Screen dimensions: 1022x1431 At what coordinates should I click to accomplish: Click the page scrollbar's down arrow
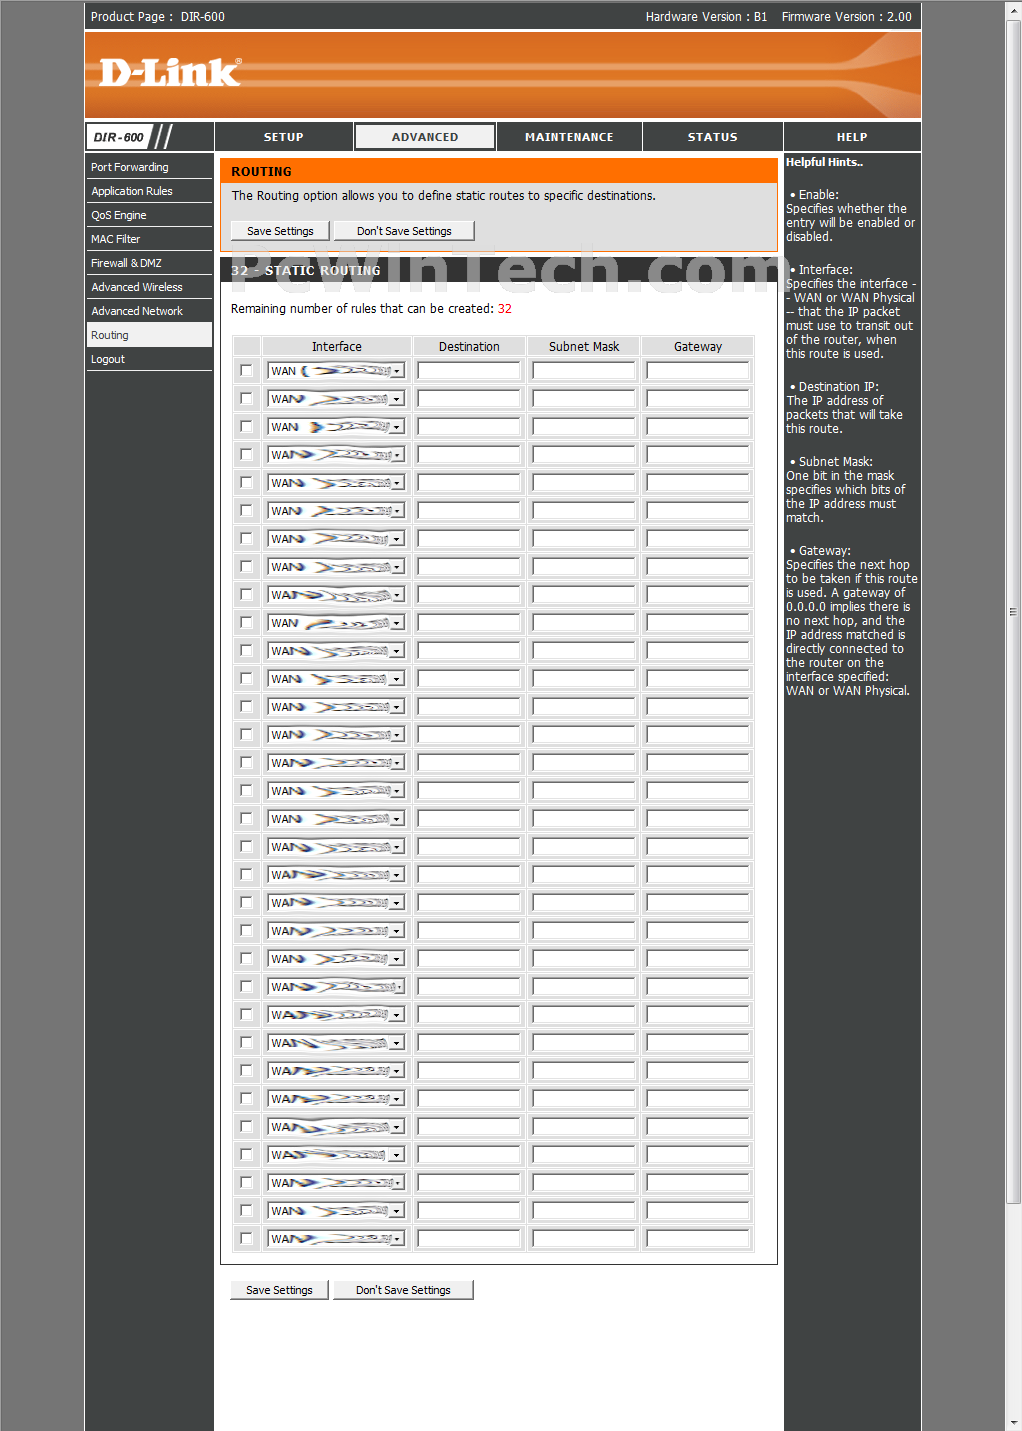(1014, 1423)
